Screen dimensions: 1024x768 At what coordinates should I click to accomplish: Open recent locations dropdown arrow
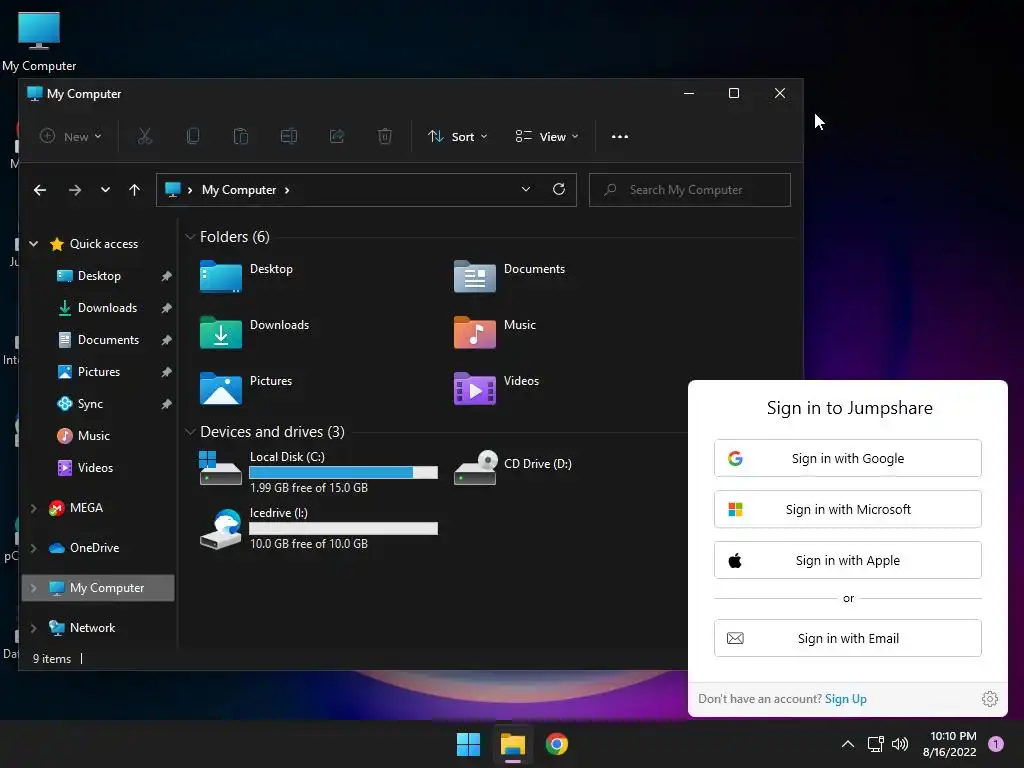click(x=105, y=190)
